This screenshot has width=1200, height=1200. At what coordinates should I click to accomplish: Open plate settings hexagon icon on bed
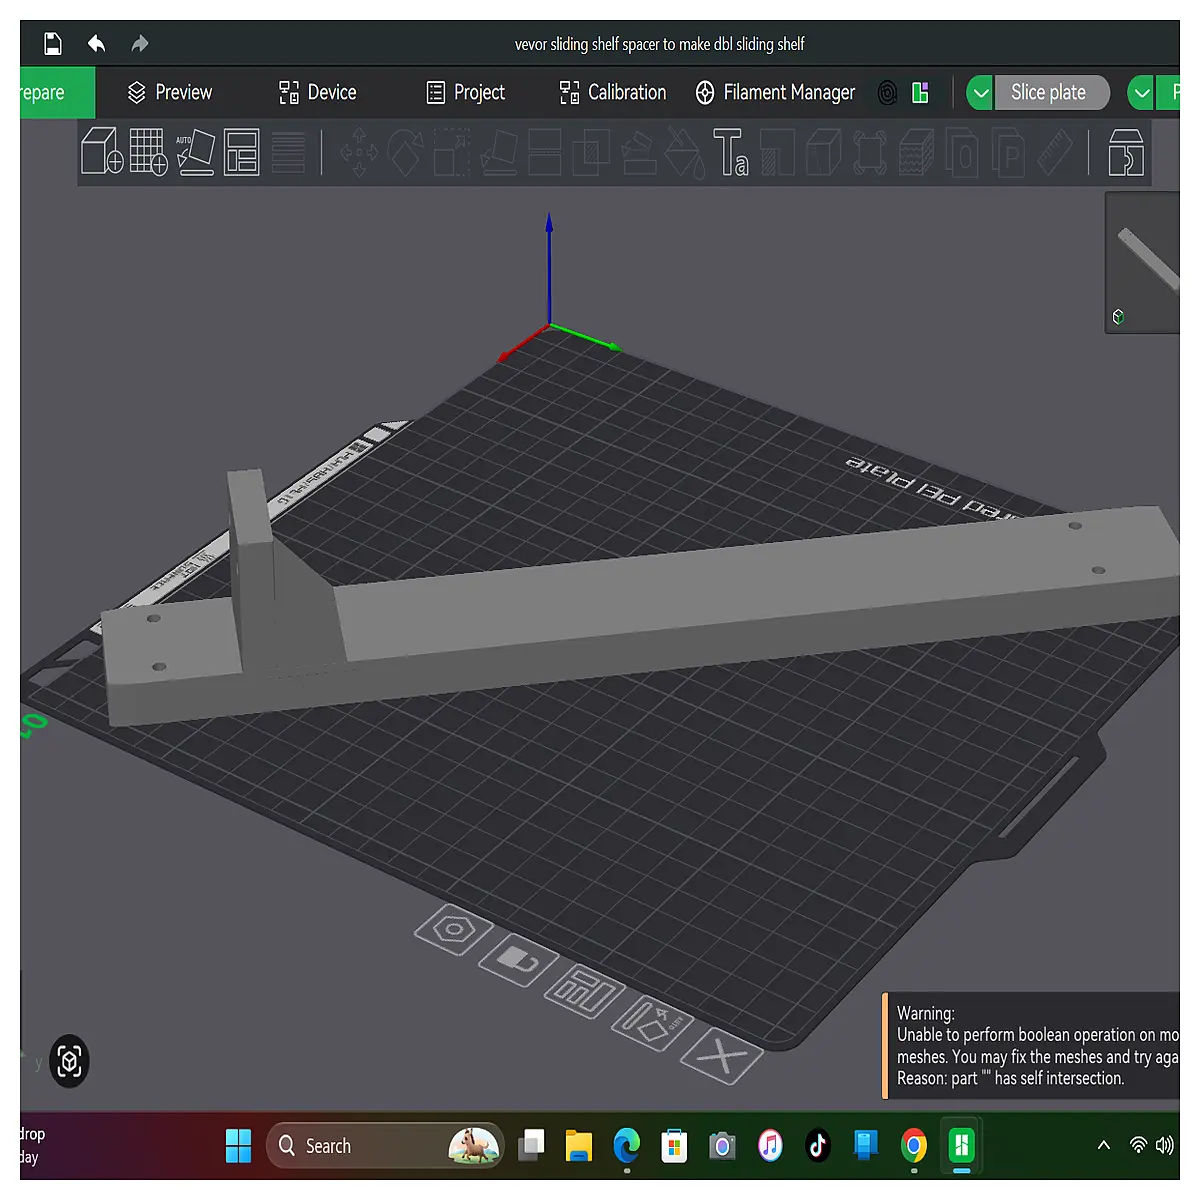click(454, 930)
